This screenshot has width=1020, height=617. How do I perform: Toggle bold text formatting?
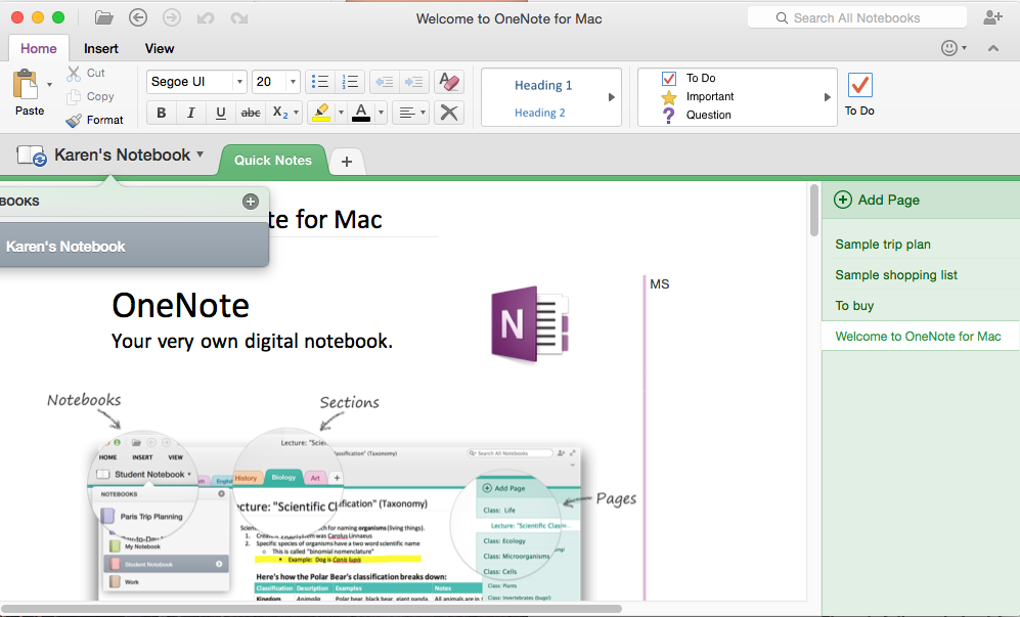[x=160, y=112]
